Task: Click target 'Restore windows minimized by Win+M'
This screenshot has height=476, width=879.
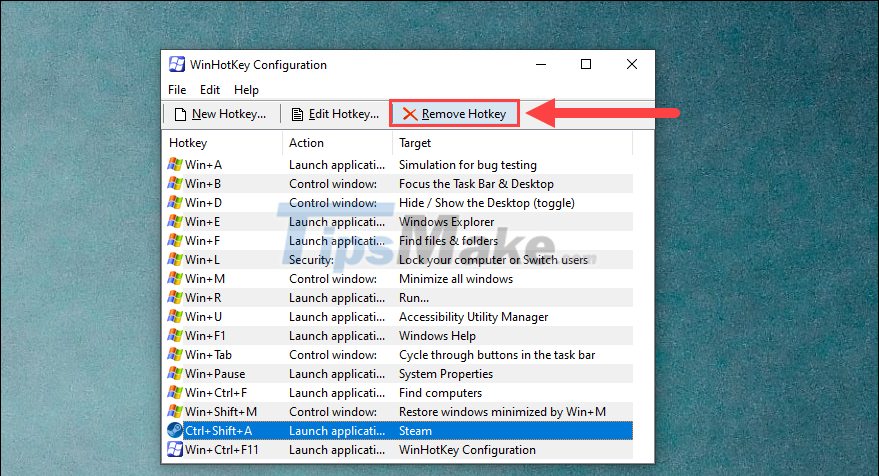Action: pos(502,412)
